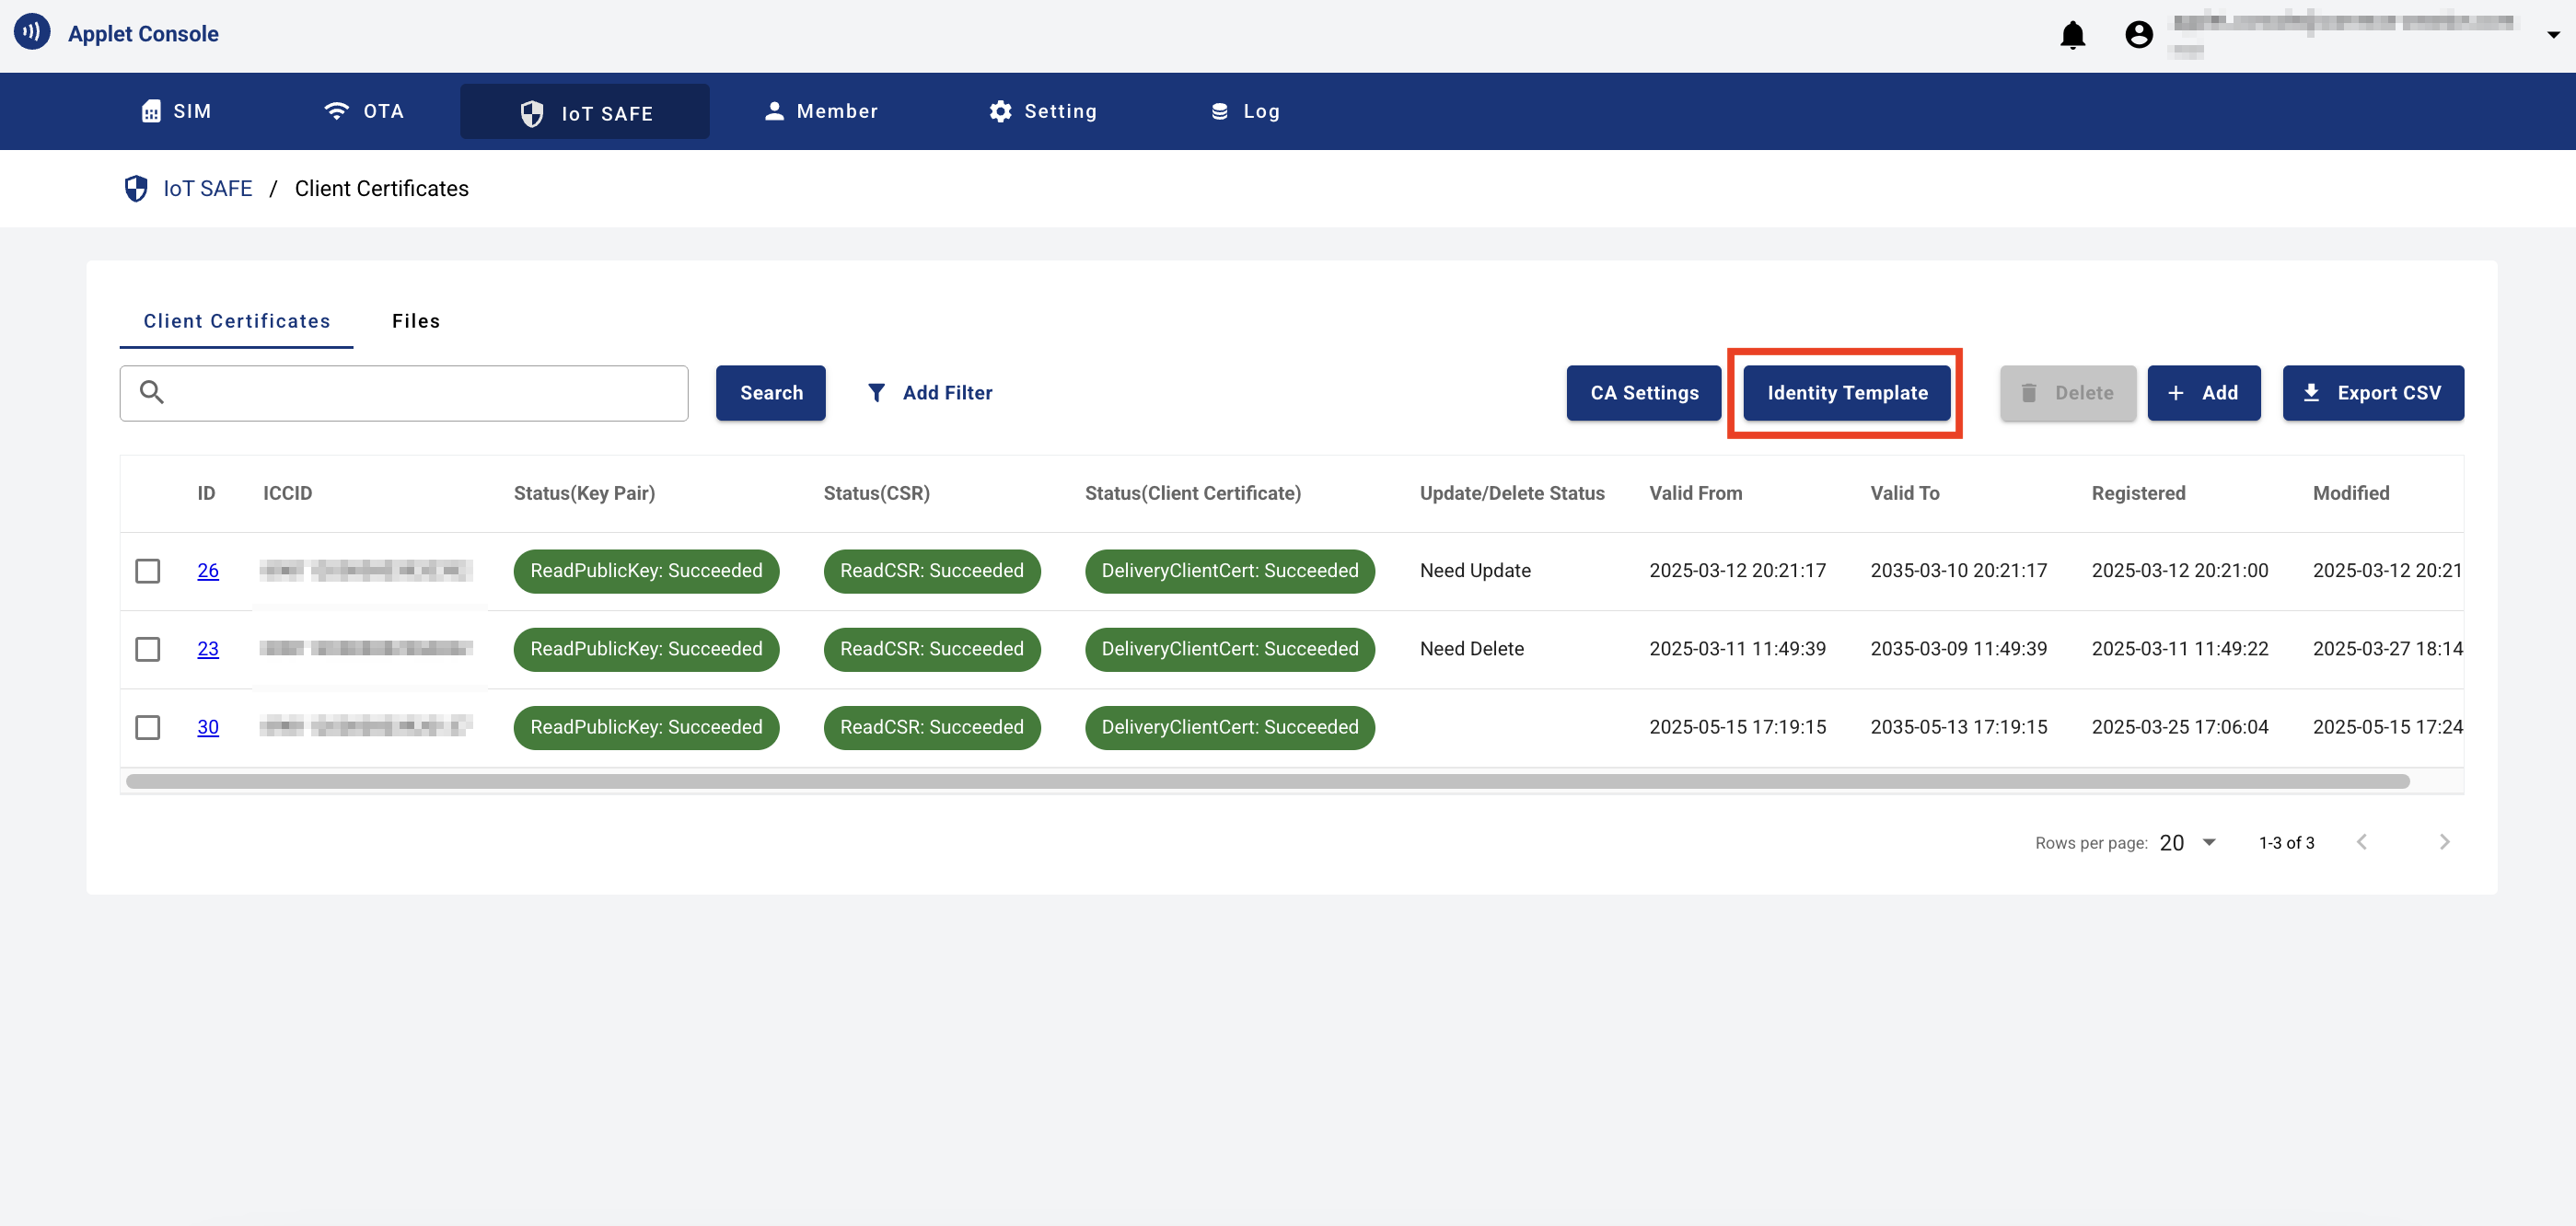Switch to the Files tab
The image size is (2576, 1226).
pyautogui.click(x=416, y=321)
